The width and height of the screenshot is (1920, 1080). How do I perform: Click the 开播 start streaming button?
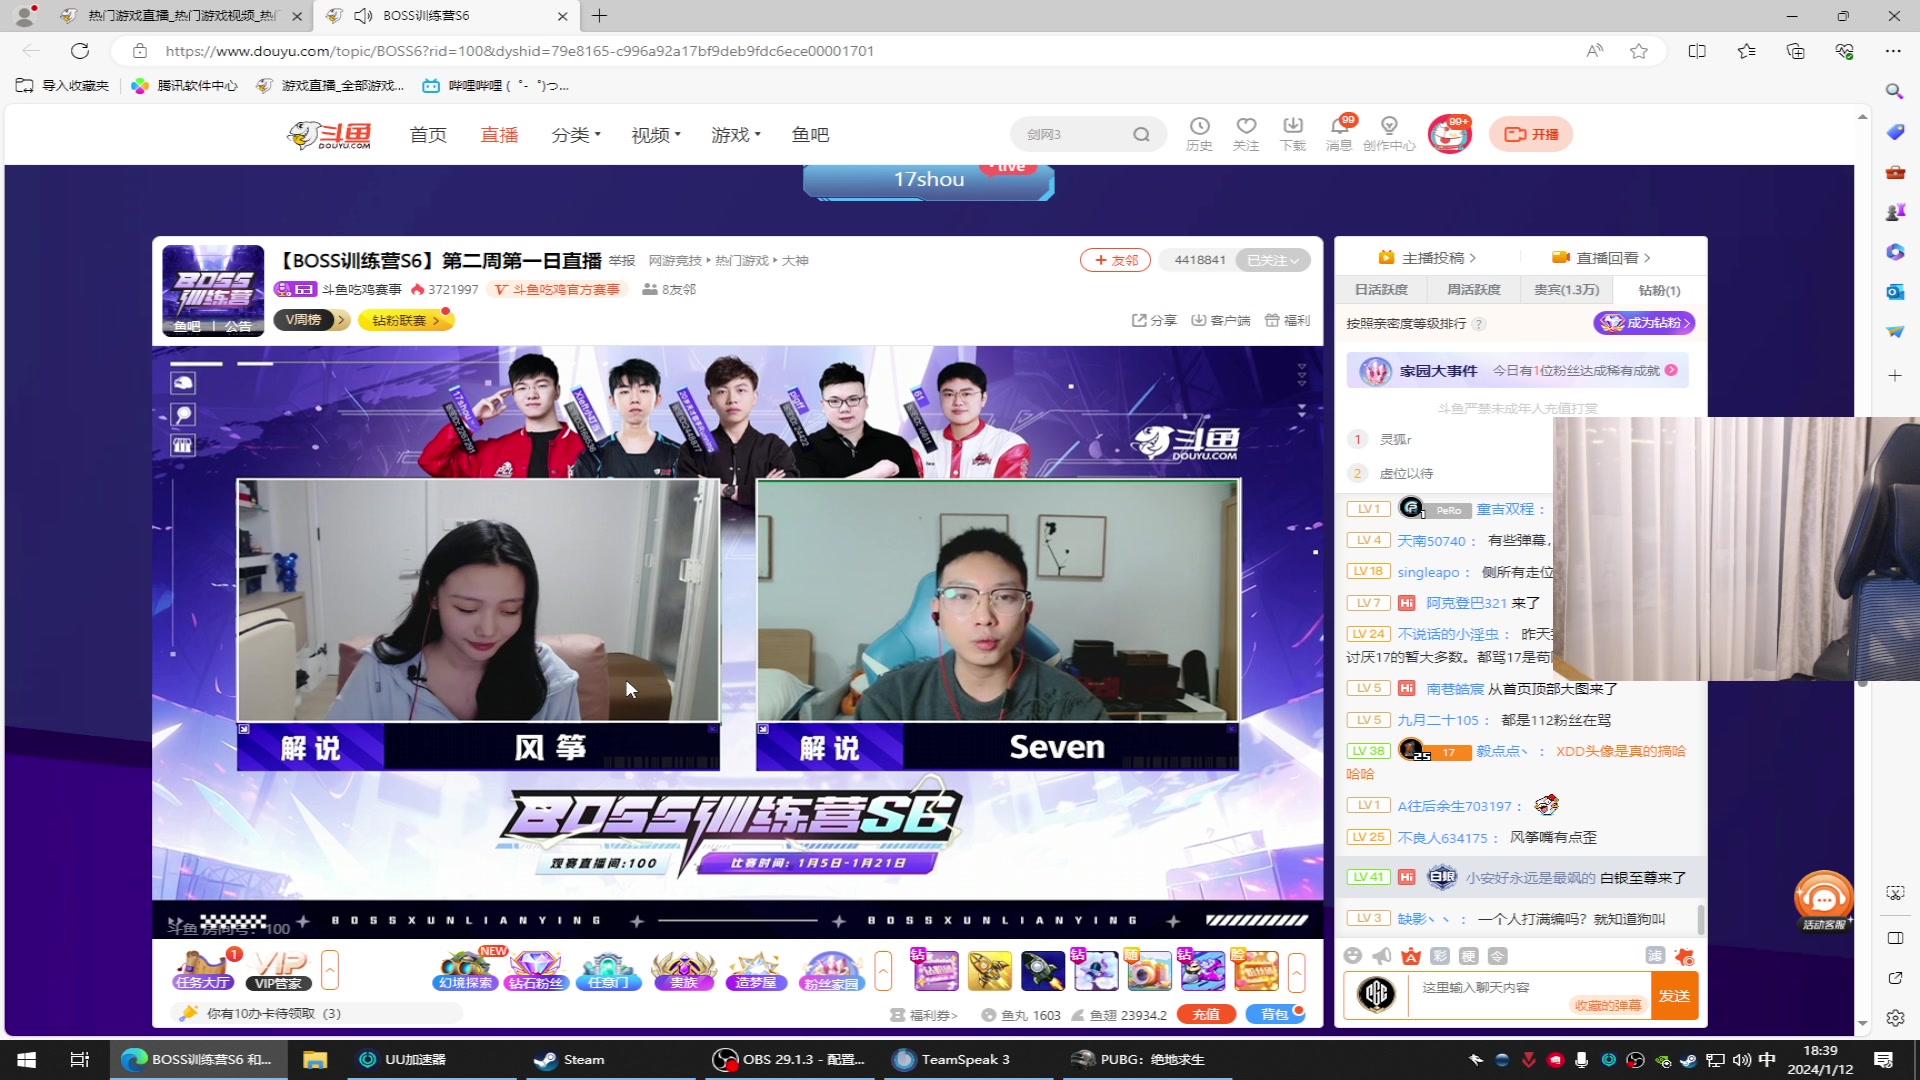point(1531,134)
